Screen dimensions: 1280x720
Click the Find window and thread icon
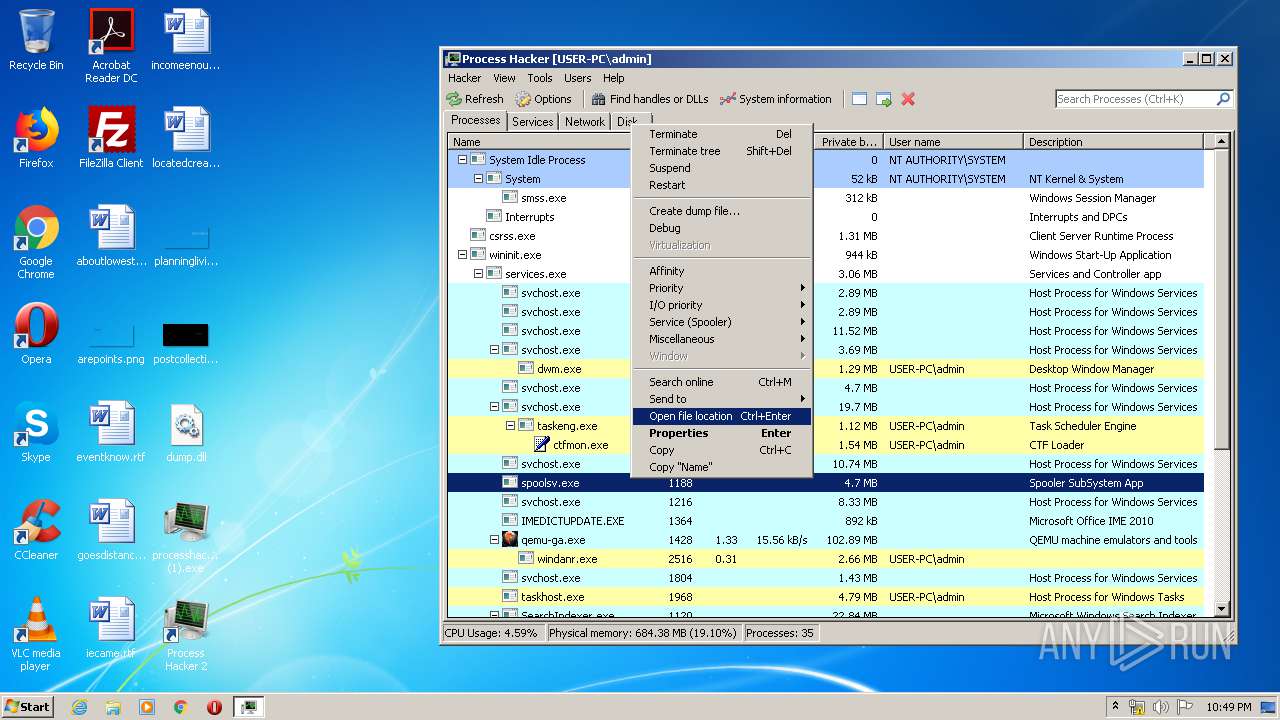pos(884,99)
